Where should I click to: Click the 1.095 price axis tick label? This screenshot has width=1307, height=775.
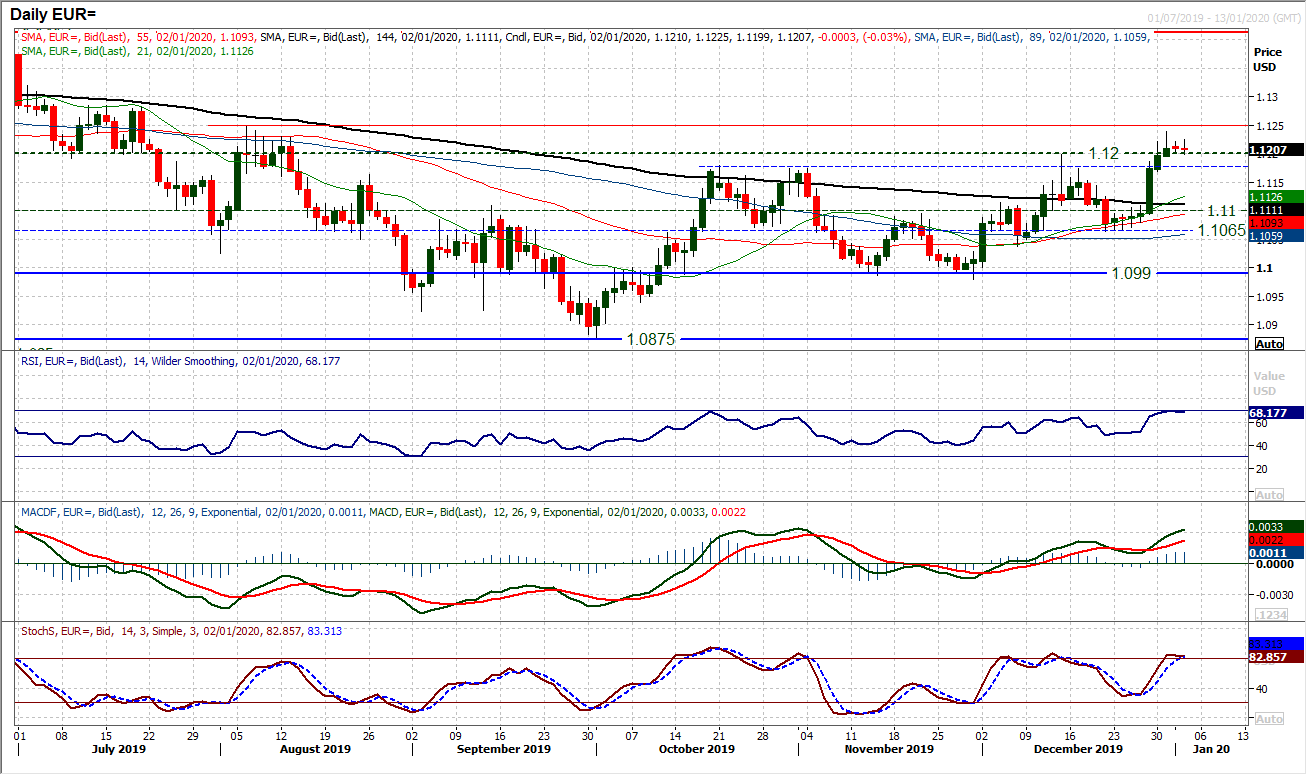1268,296
